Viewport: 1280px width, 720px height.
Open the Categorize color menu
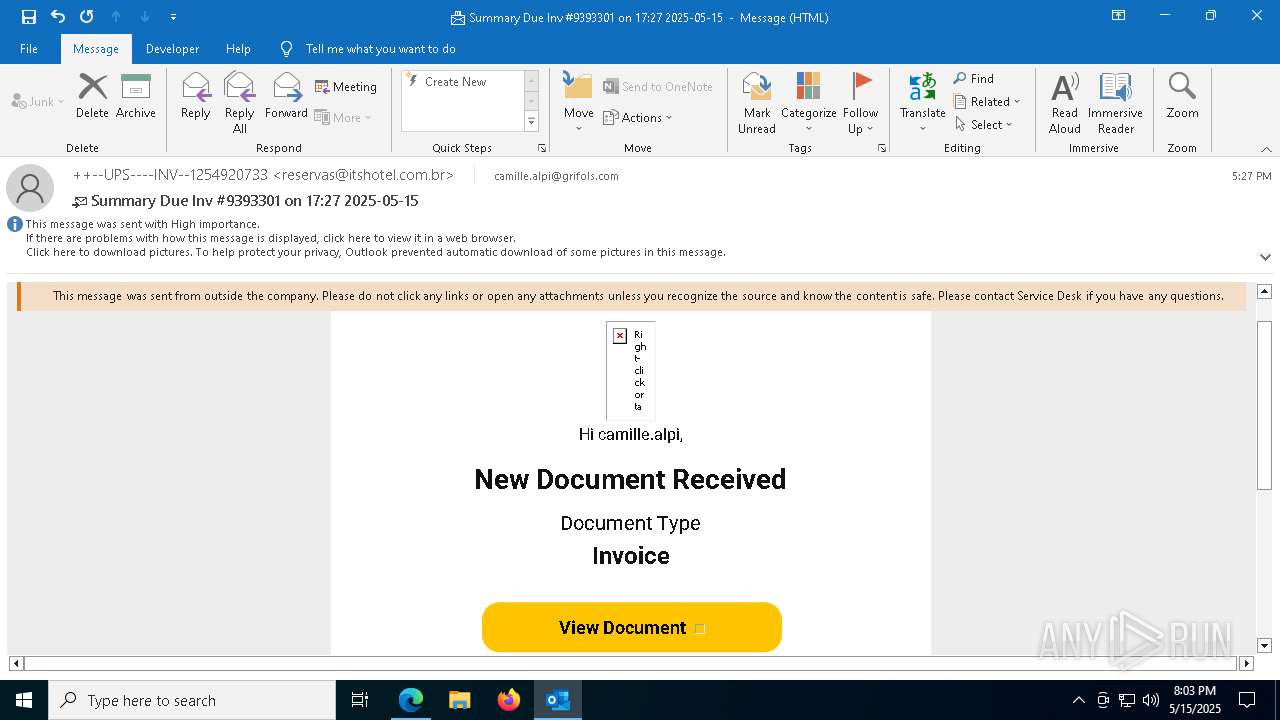coord(809,103)
